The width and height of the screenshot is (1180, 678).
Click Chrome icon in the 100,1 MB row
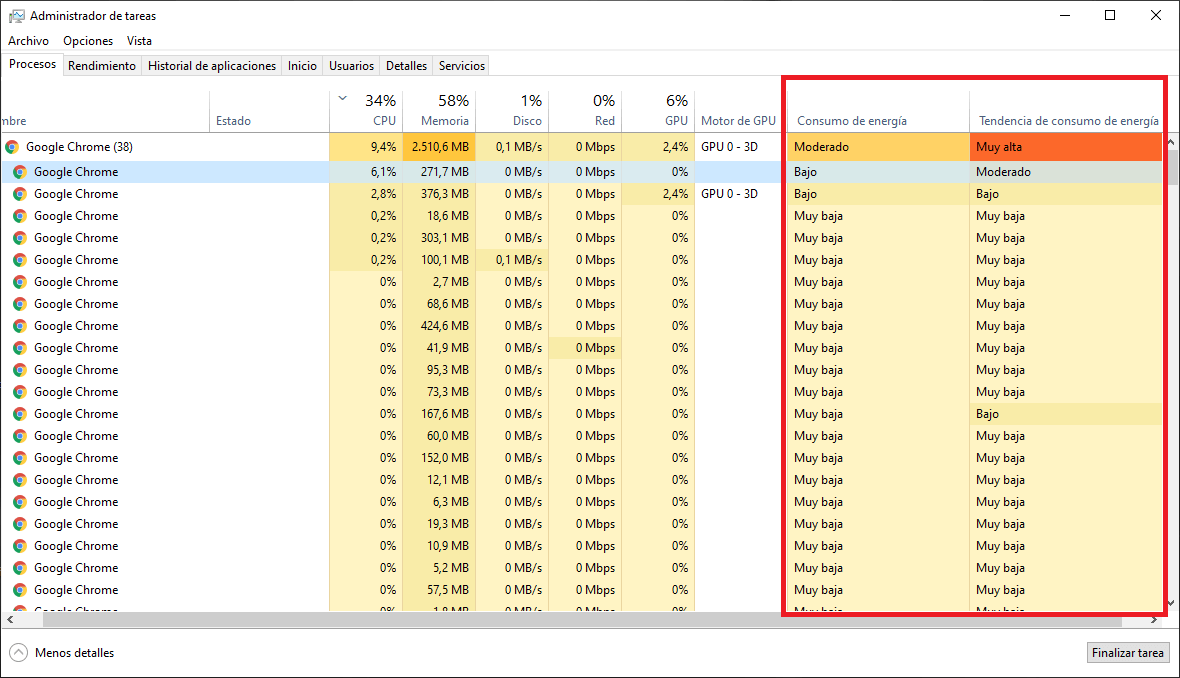point(20,260)
